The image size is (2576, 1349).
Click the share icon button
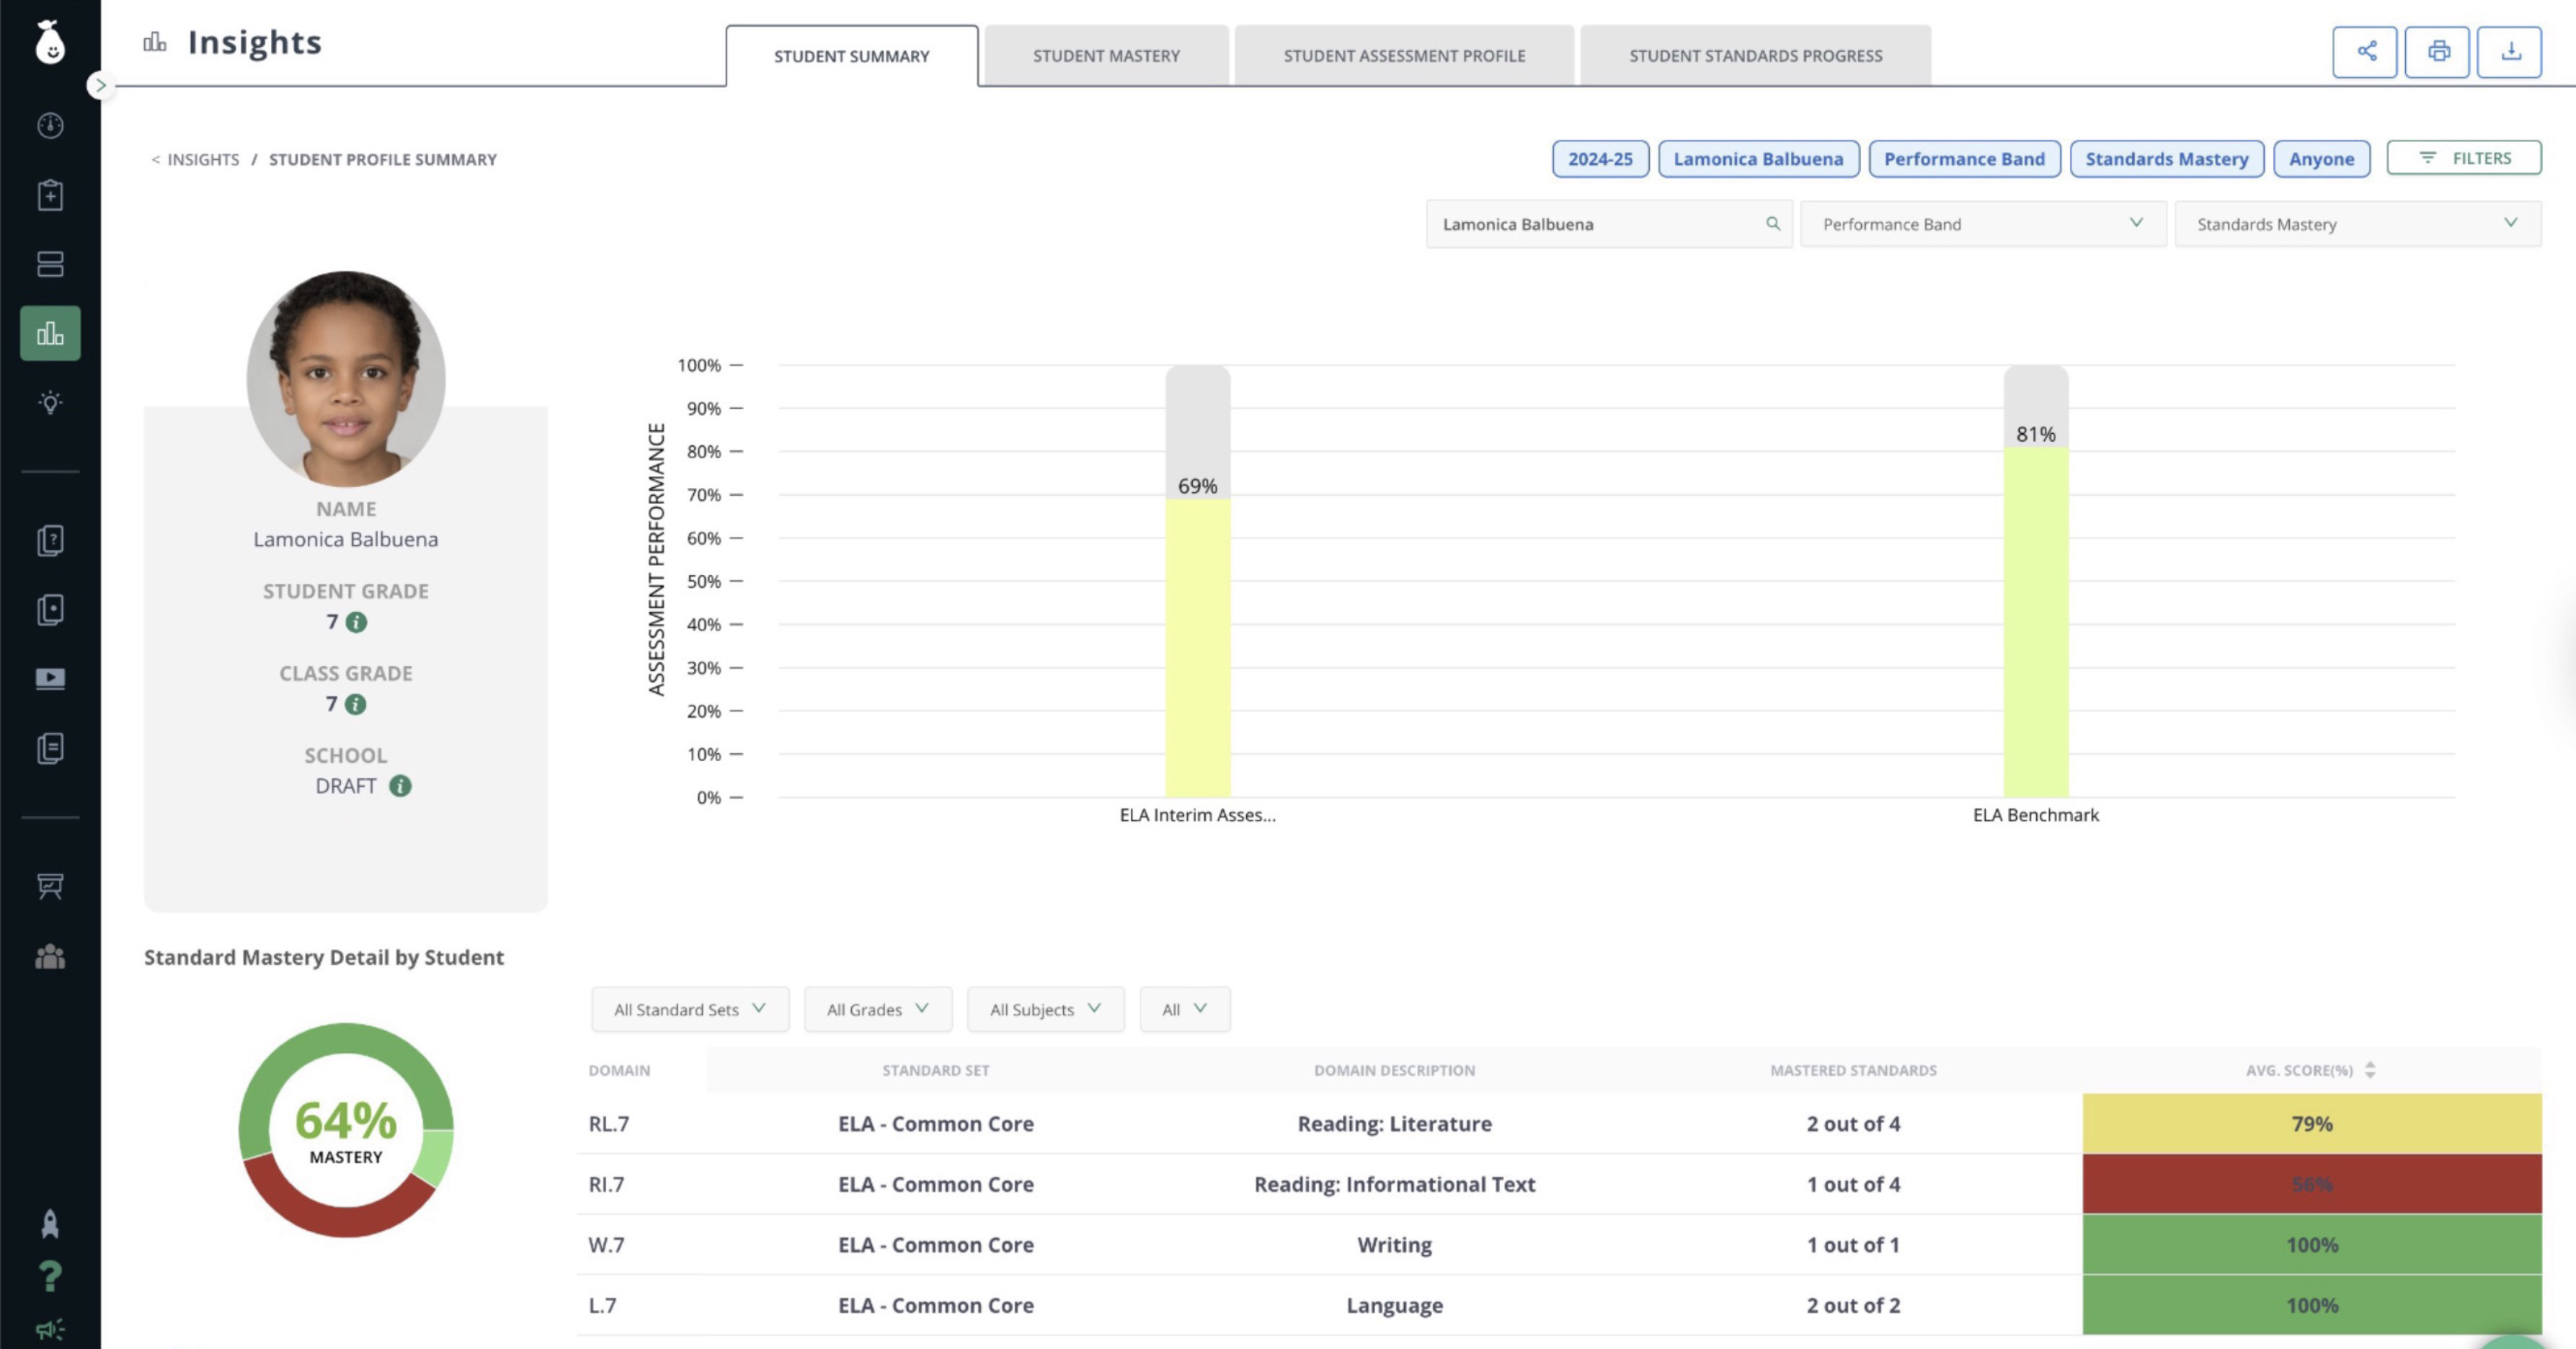pyautogui.click(x=2365, y=51)
